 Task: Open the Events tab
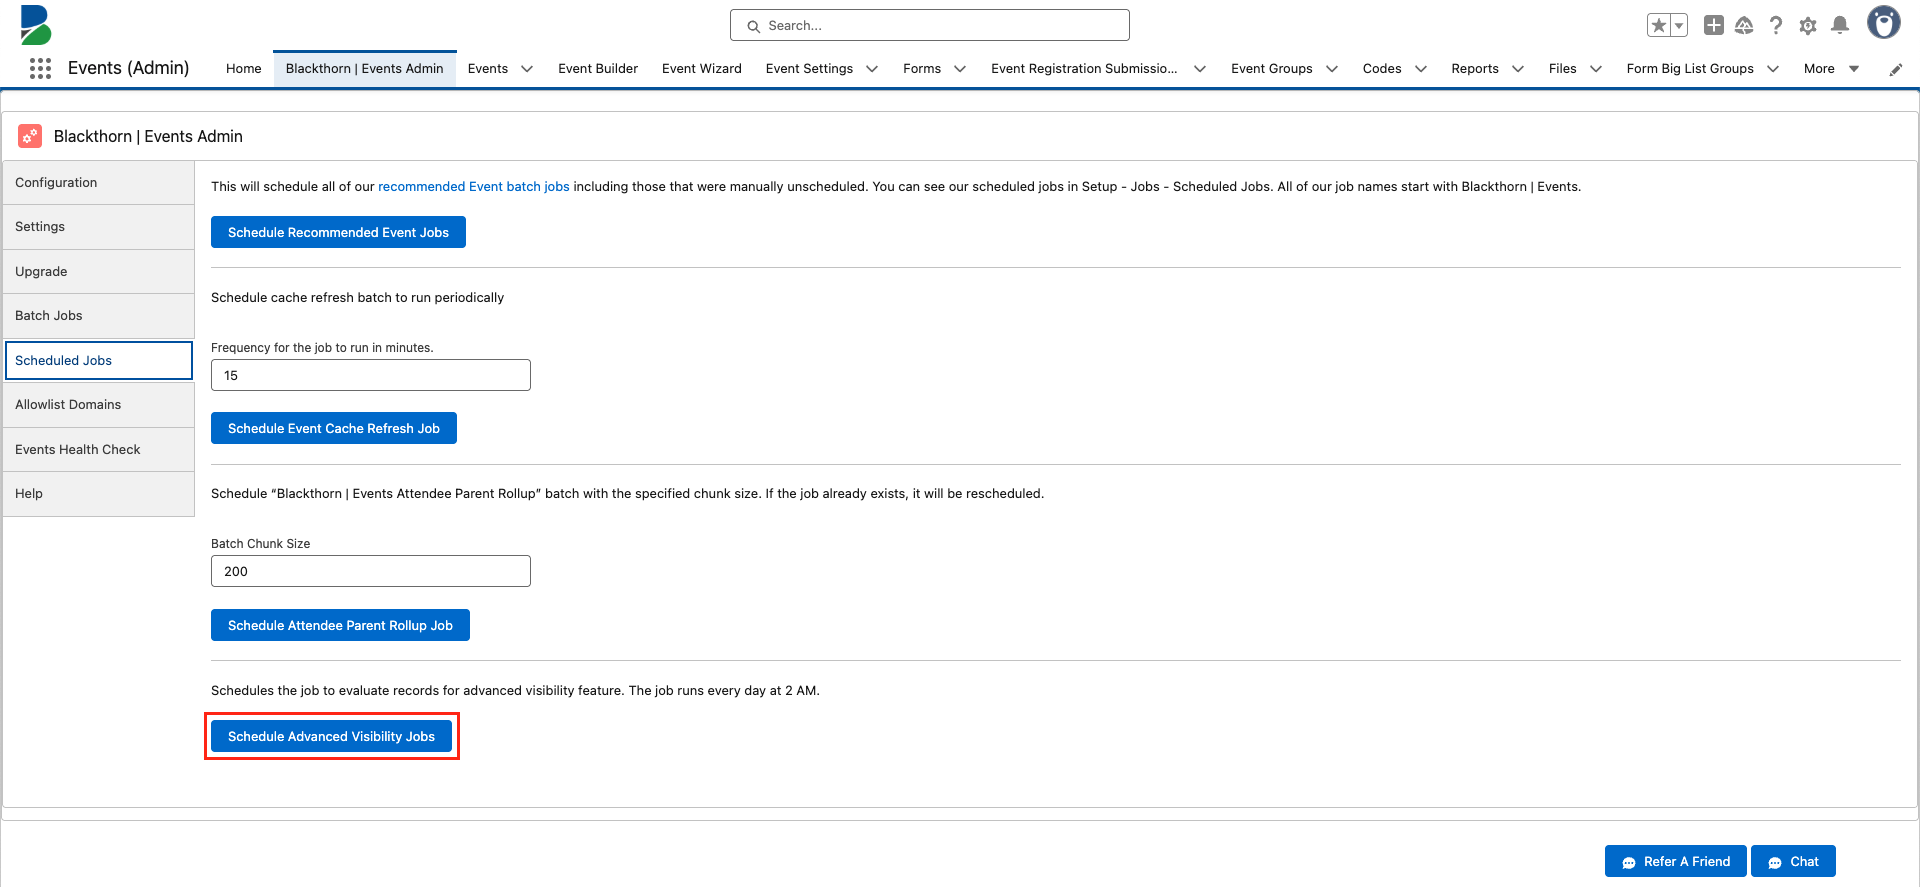tap(488, 68)
